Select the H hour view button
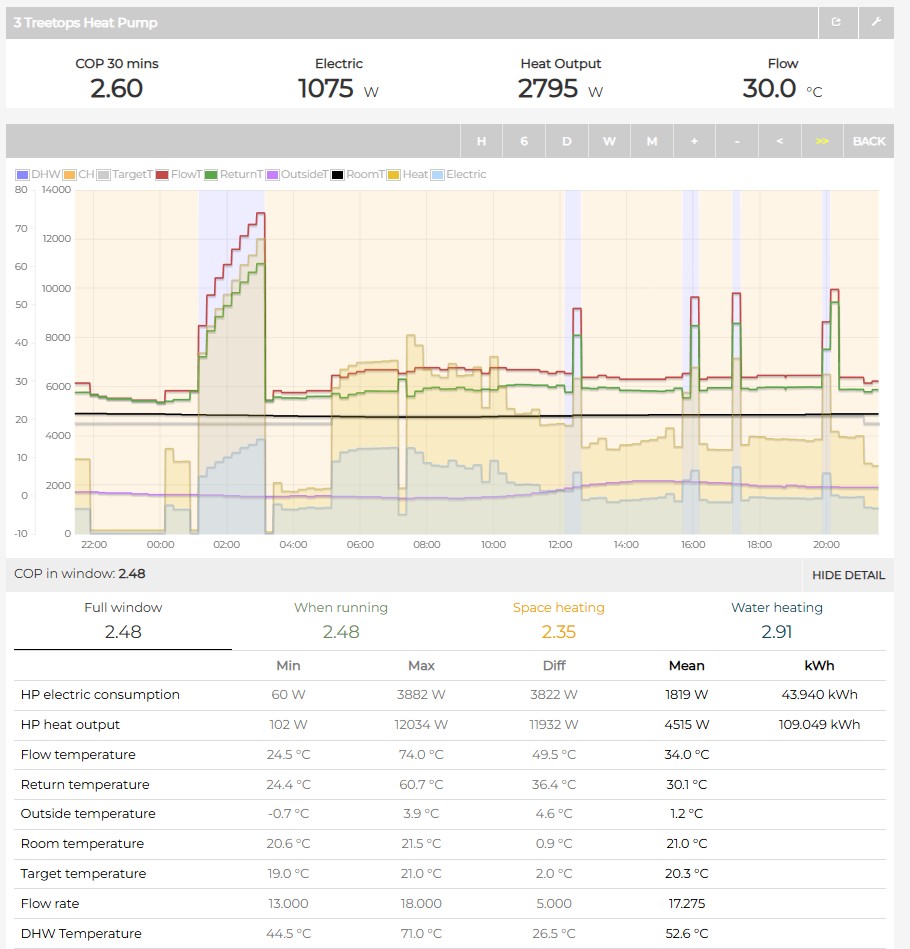This screenshot has height=949, width=910. point(481,141)
